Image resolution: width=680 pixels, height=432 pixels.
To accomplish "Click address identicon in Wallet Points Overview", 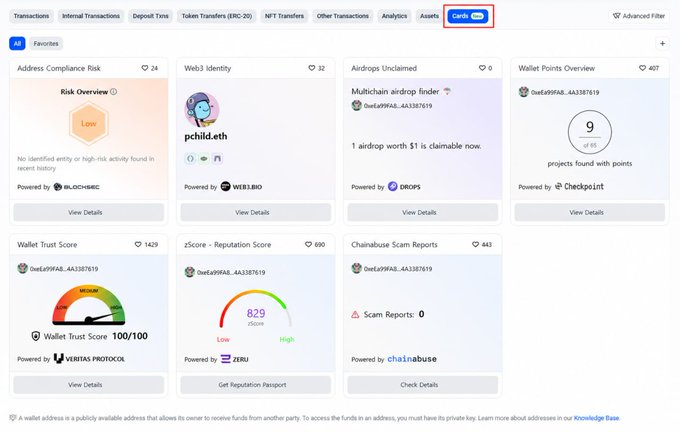I will [x=523, y=92].
